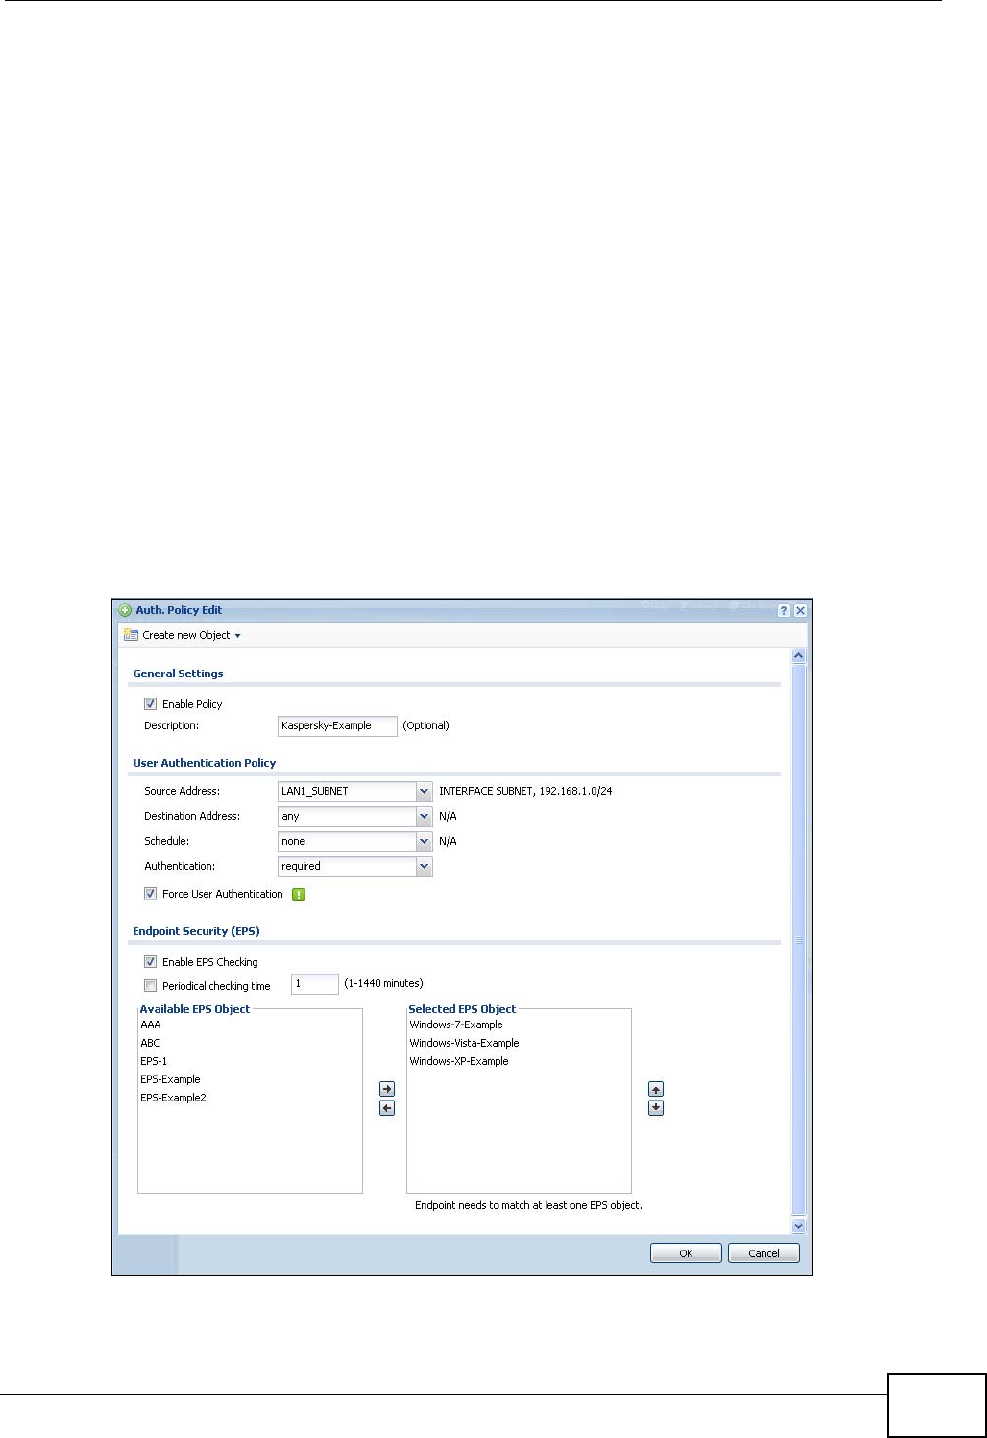Click the User Authentication Policy heading
The width and height of the screenshot is (987, 1438).
[204, 763]
